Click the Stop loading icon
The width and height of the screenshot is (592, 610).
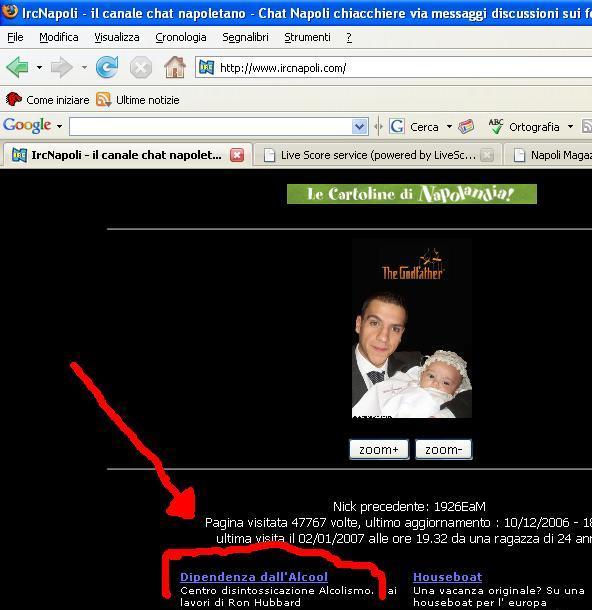(140, 67)
